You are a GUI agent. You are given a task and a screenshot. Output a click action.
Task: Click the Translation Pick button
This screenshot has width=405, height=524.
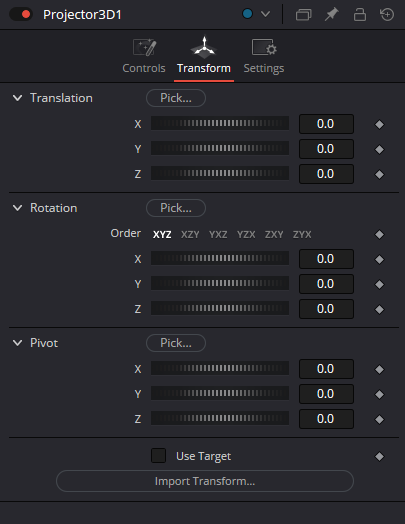click(176, 98)
